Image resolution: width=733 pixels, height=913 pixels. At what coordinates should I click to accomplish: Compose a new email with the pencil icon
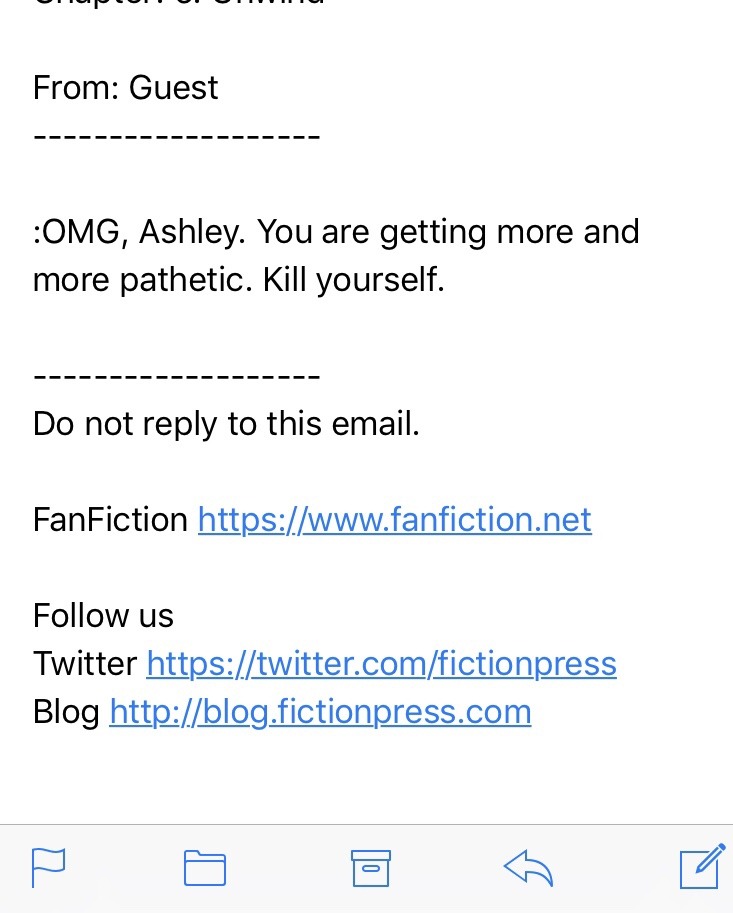click(701, 866)
